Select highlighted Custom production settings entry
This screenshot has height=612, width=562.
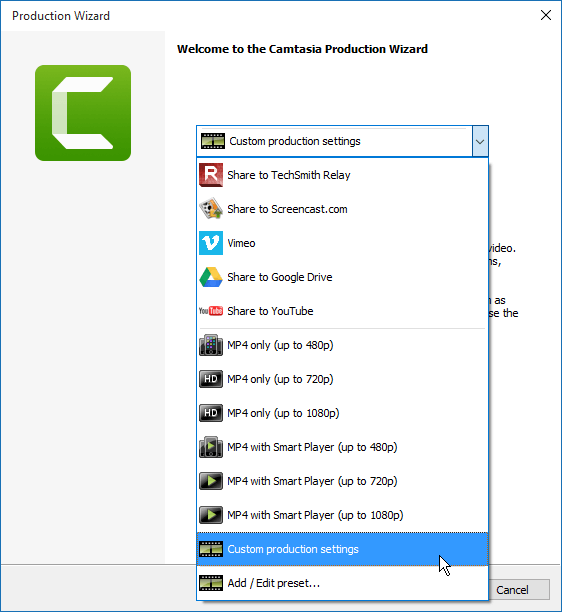click(x=342, y=549)
